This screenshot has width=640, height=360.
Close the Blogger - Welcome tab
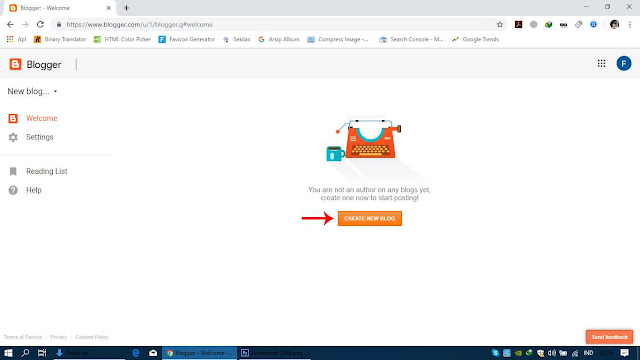point(109,8)
